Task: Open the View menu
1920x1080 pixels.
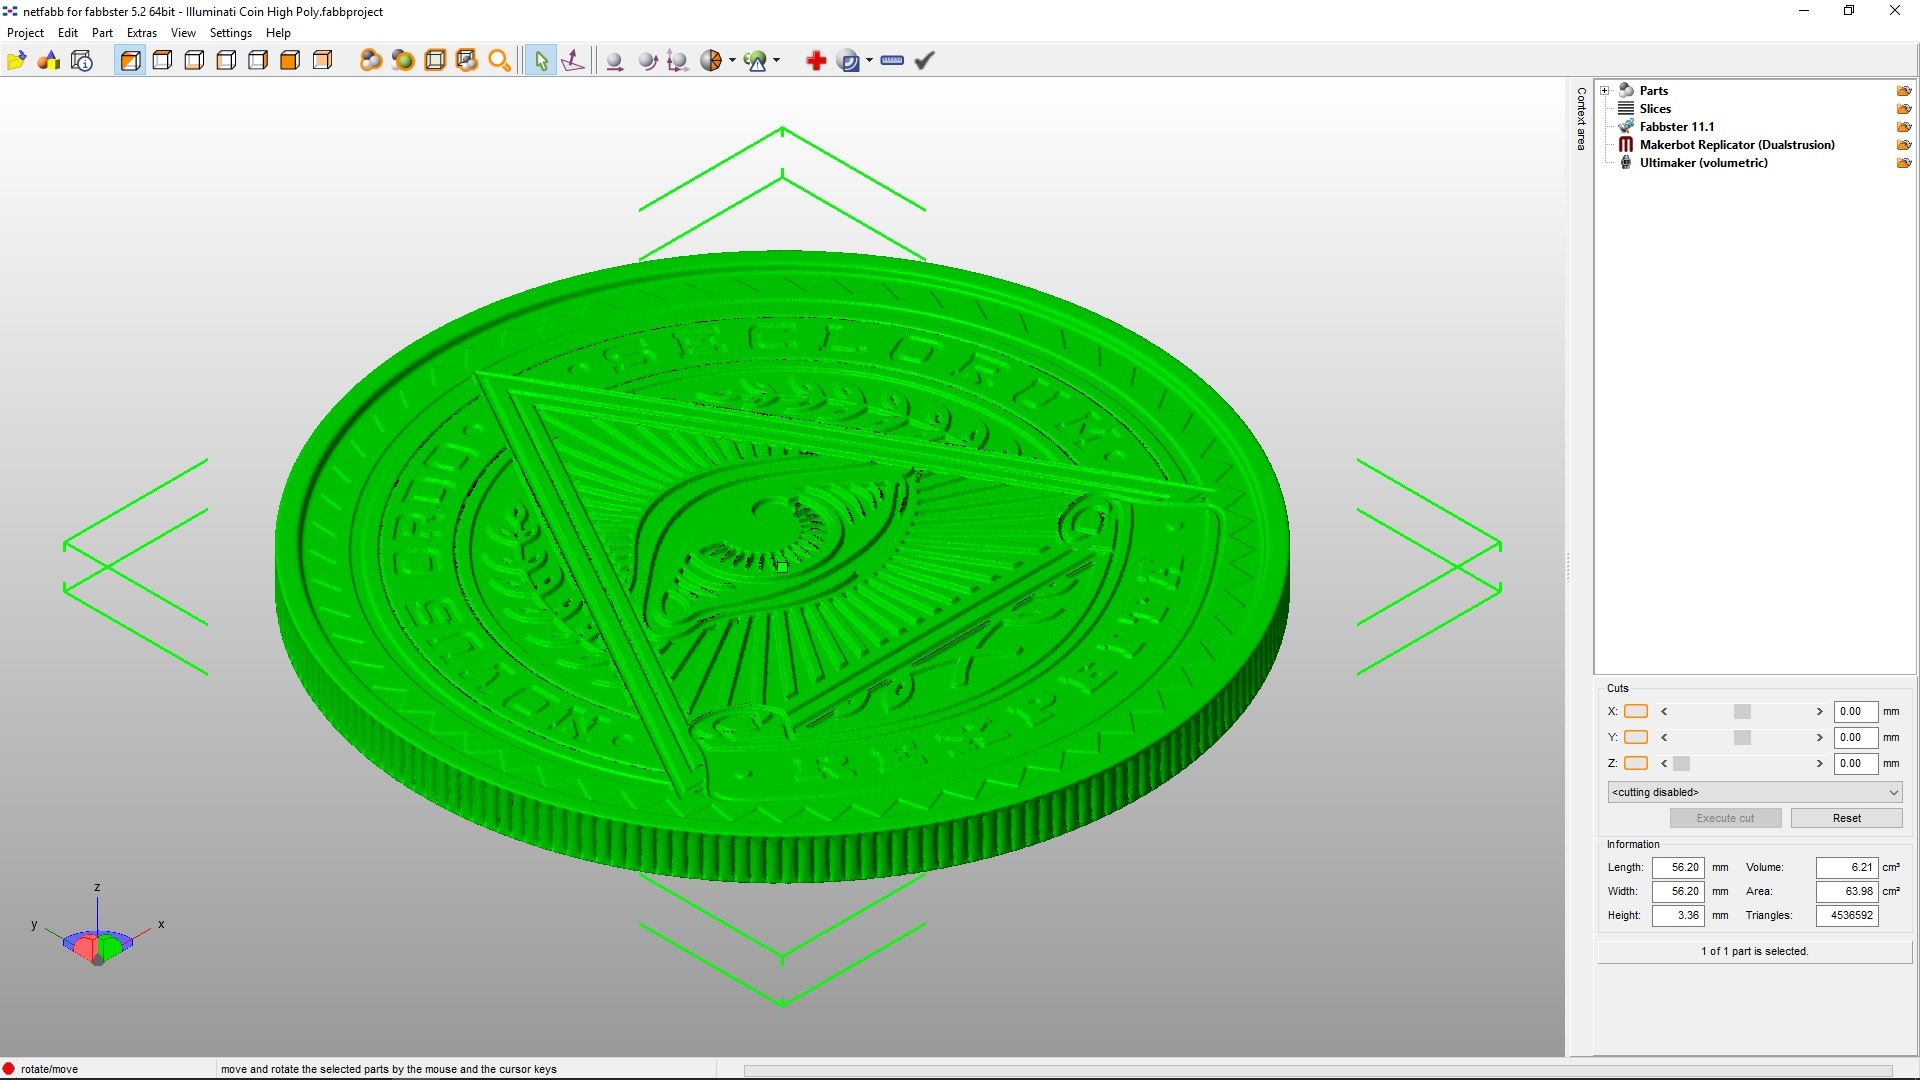Action: [183, 33]
